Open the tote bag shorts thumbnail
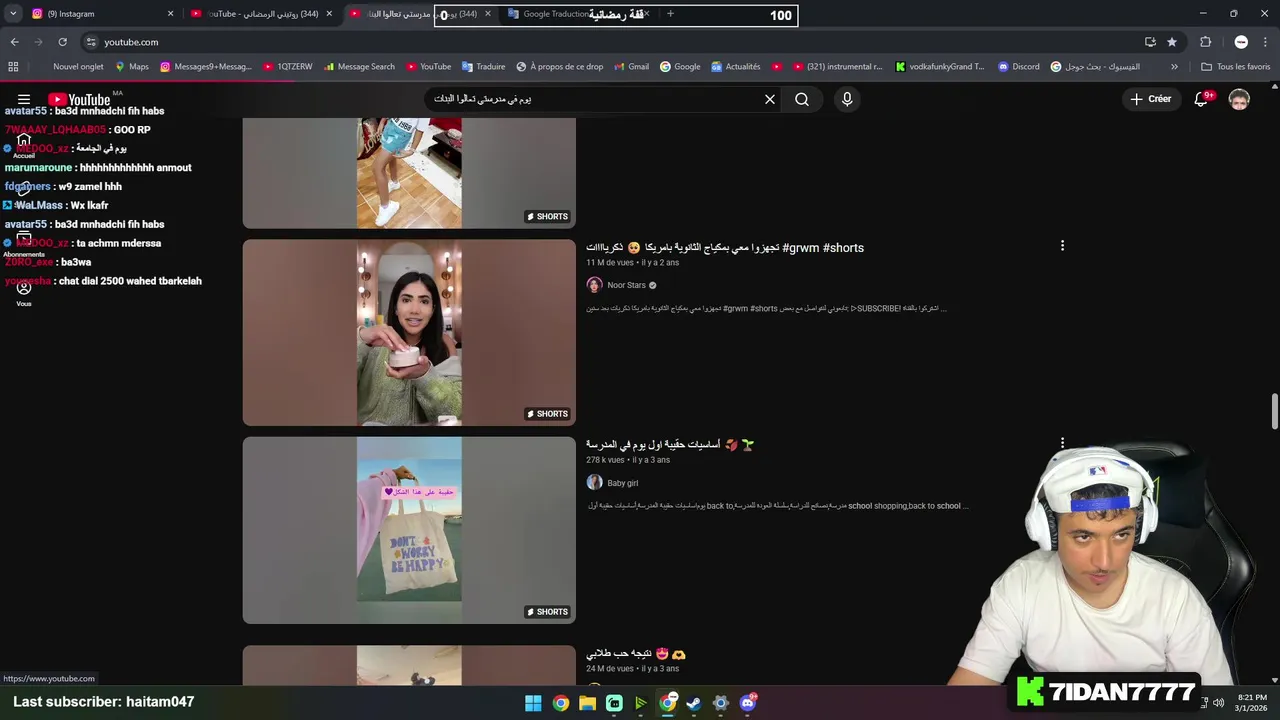 tap(409, 530)
